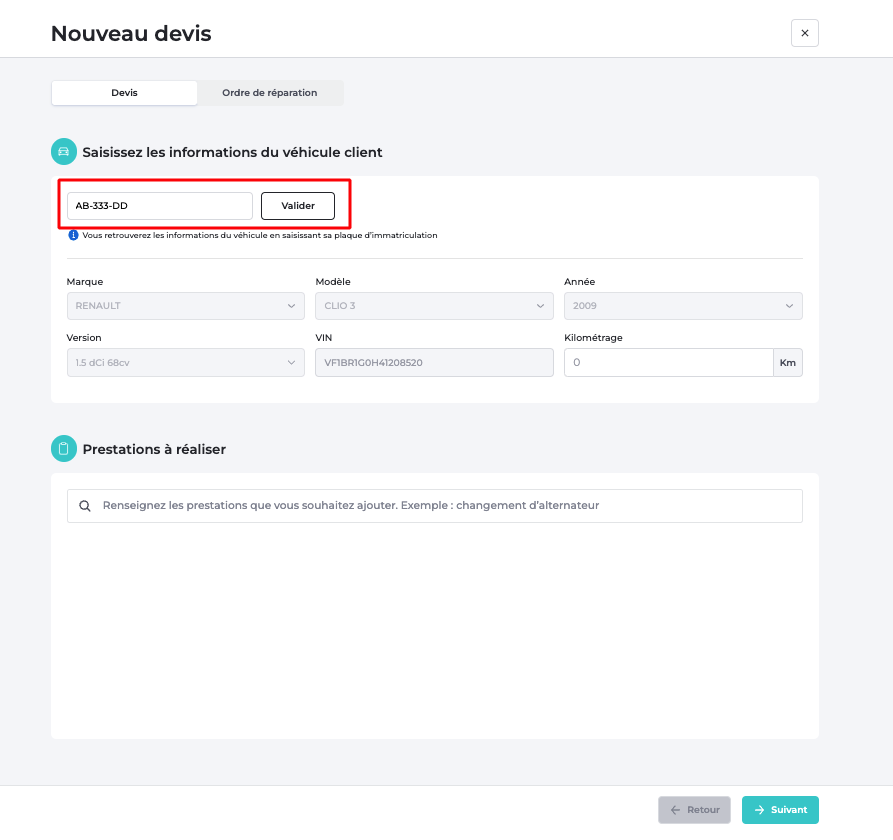Screen dimensions: 893x840
Task: Click the Prestations à réaliser heading
Action: 154,449
